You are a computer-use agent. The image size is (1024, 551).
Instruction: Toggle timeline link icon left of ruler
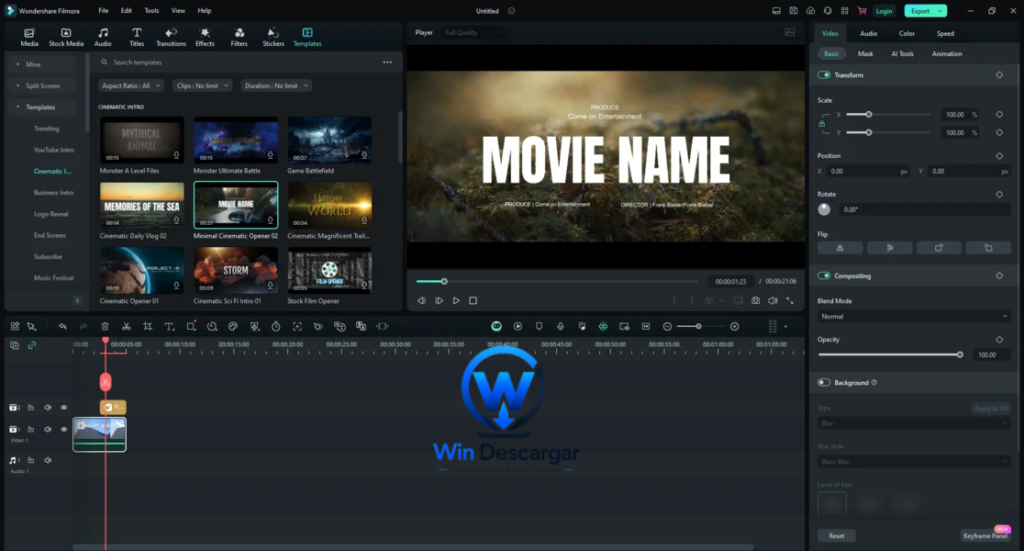31,345
